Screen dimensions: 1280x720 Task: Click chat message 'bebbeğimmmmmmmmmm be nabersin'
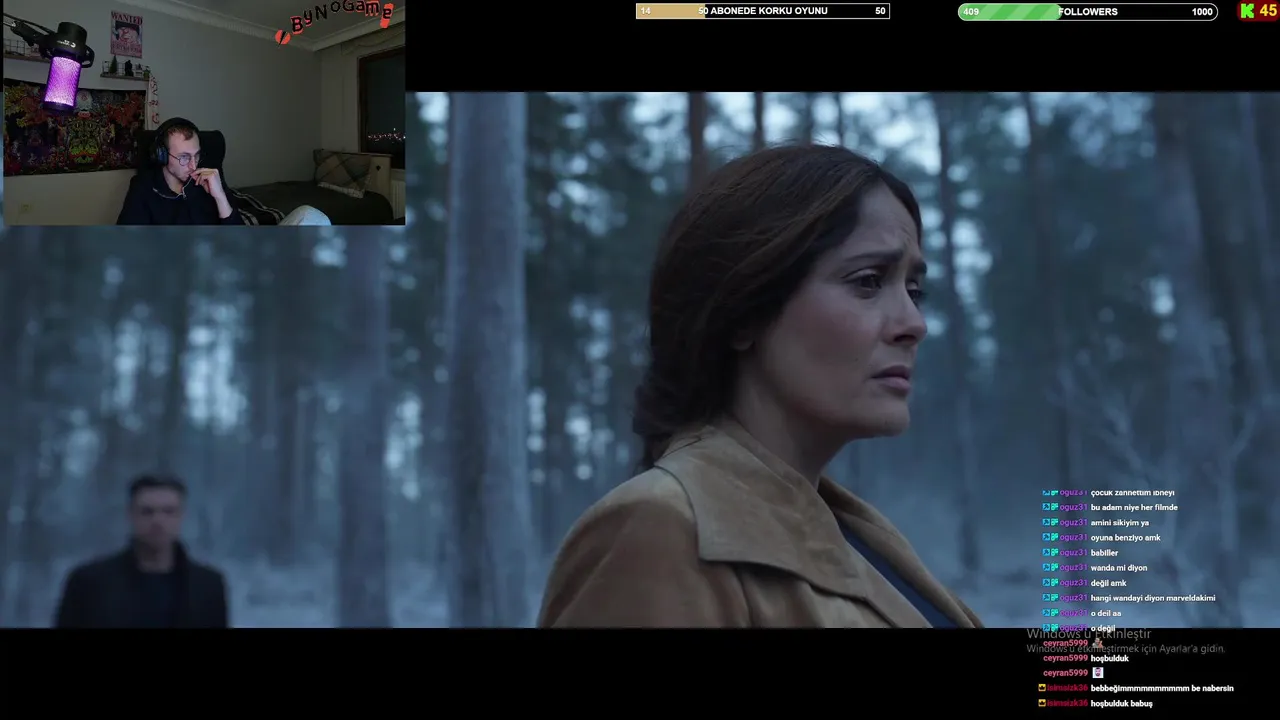[x=1162, y=688]
